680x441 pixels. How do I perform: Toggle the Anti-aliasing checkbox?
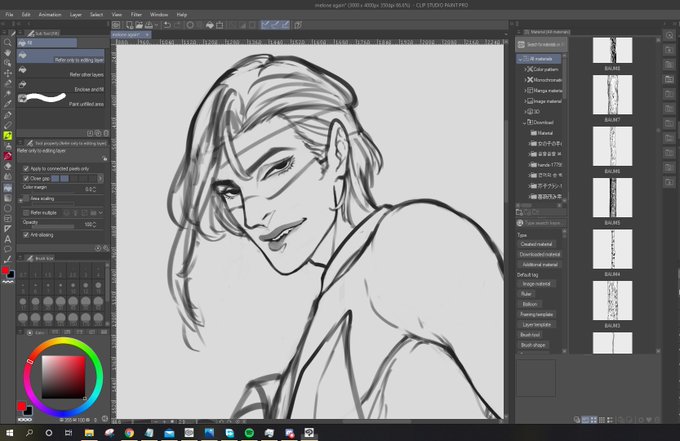tap(26, 235)
